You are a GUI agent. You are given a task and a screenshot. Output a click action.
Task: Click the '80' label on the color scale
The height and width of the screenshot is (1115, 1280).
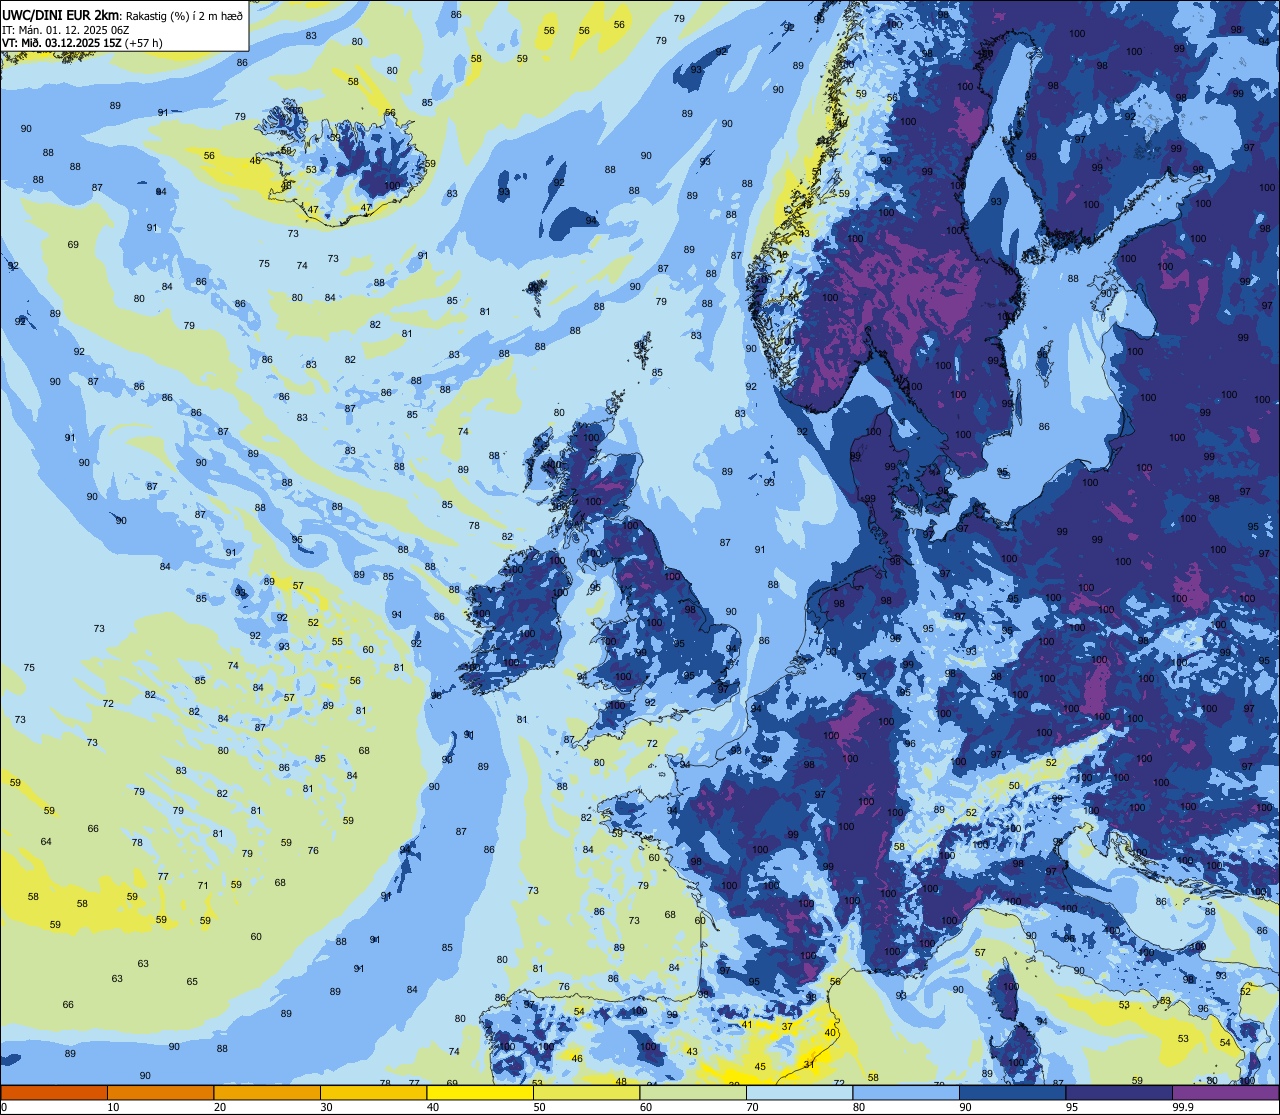(859, 1107)
